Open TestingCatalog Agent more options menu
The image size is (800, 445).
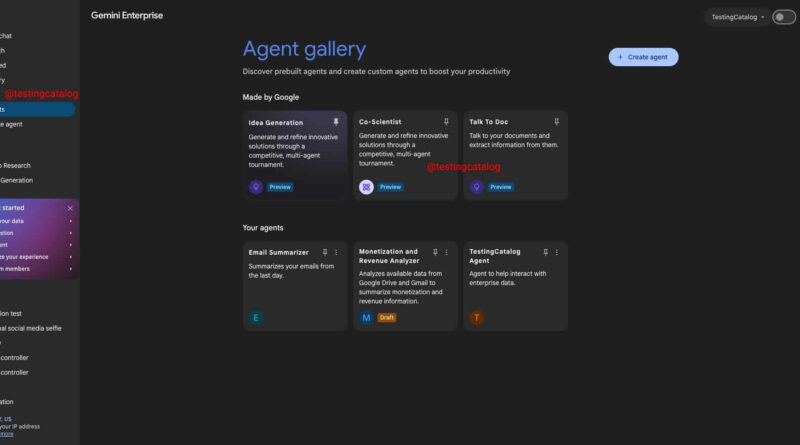coord(556,252)
